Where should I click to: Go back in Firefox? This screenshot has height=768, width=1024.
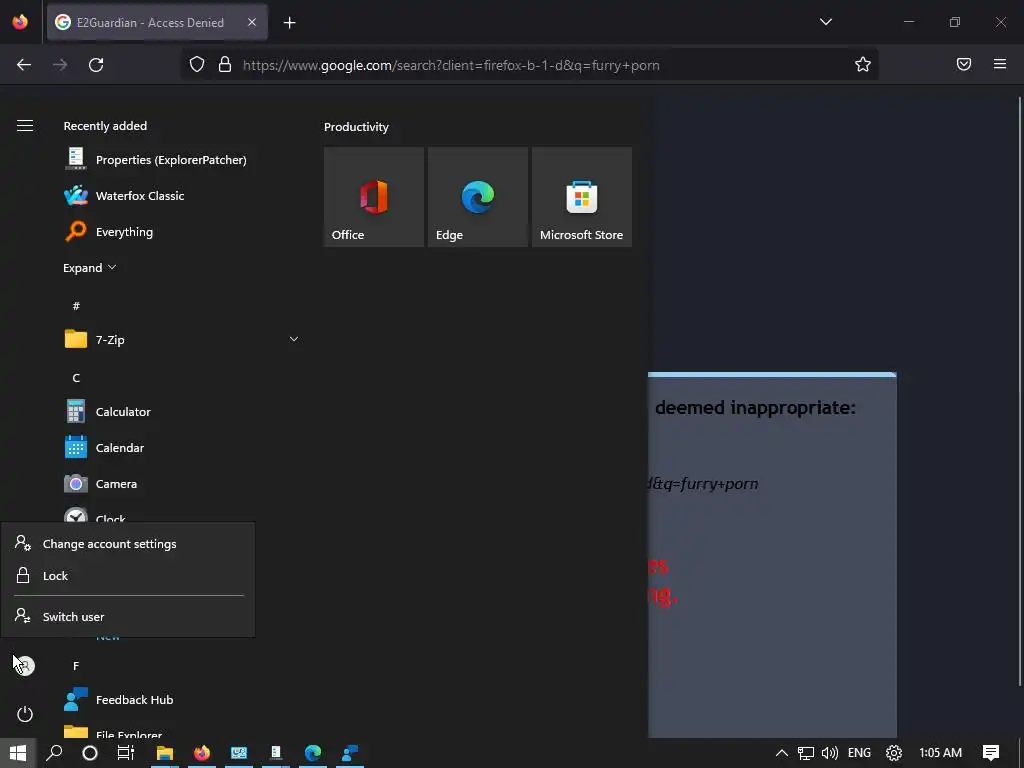pos(24,65)
